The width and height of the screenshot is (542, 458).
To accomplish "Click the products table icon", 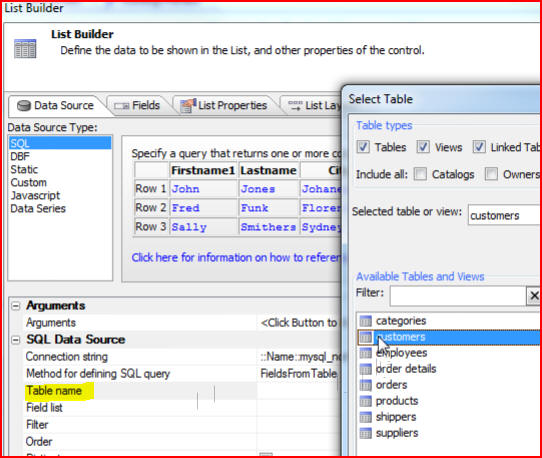I will [x=365, y=401].
